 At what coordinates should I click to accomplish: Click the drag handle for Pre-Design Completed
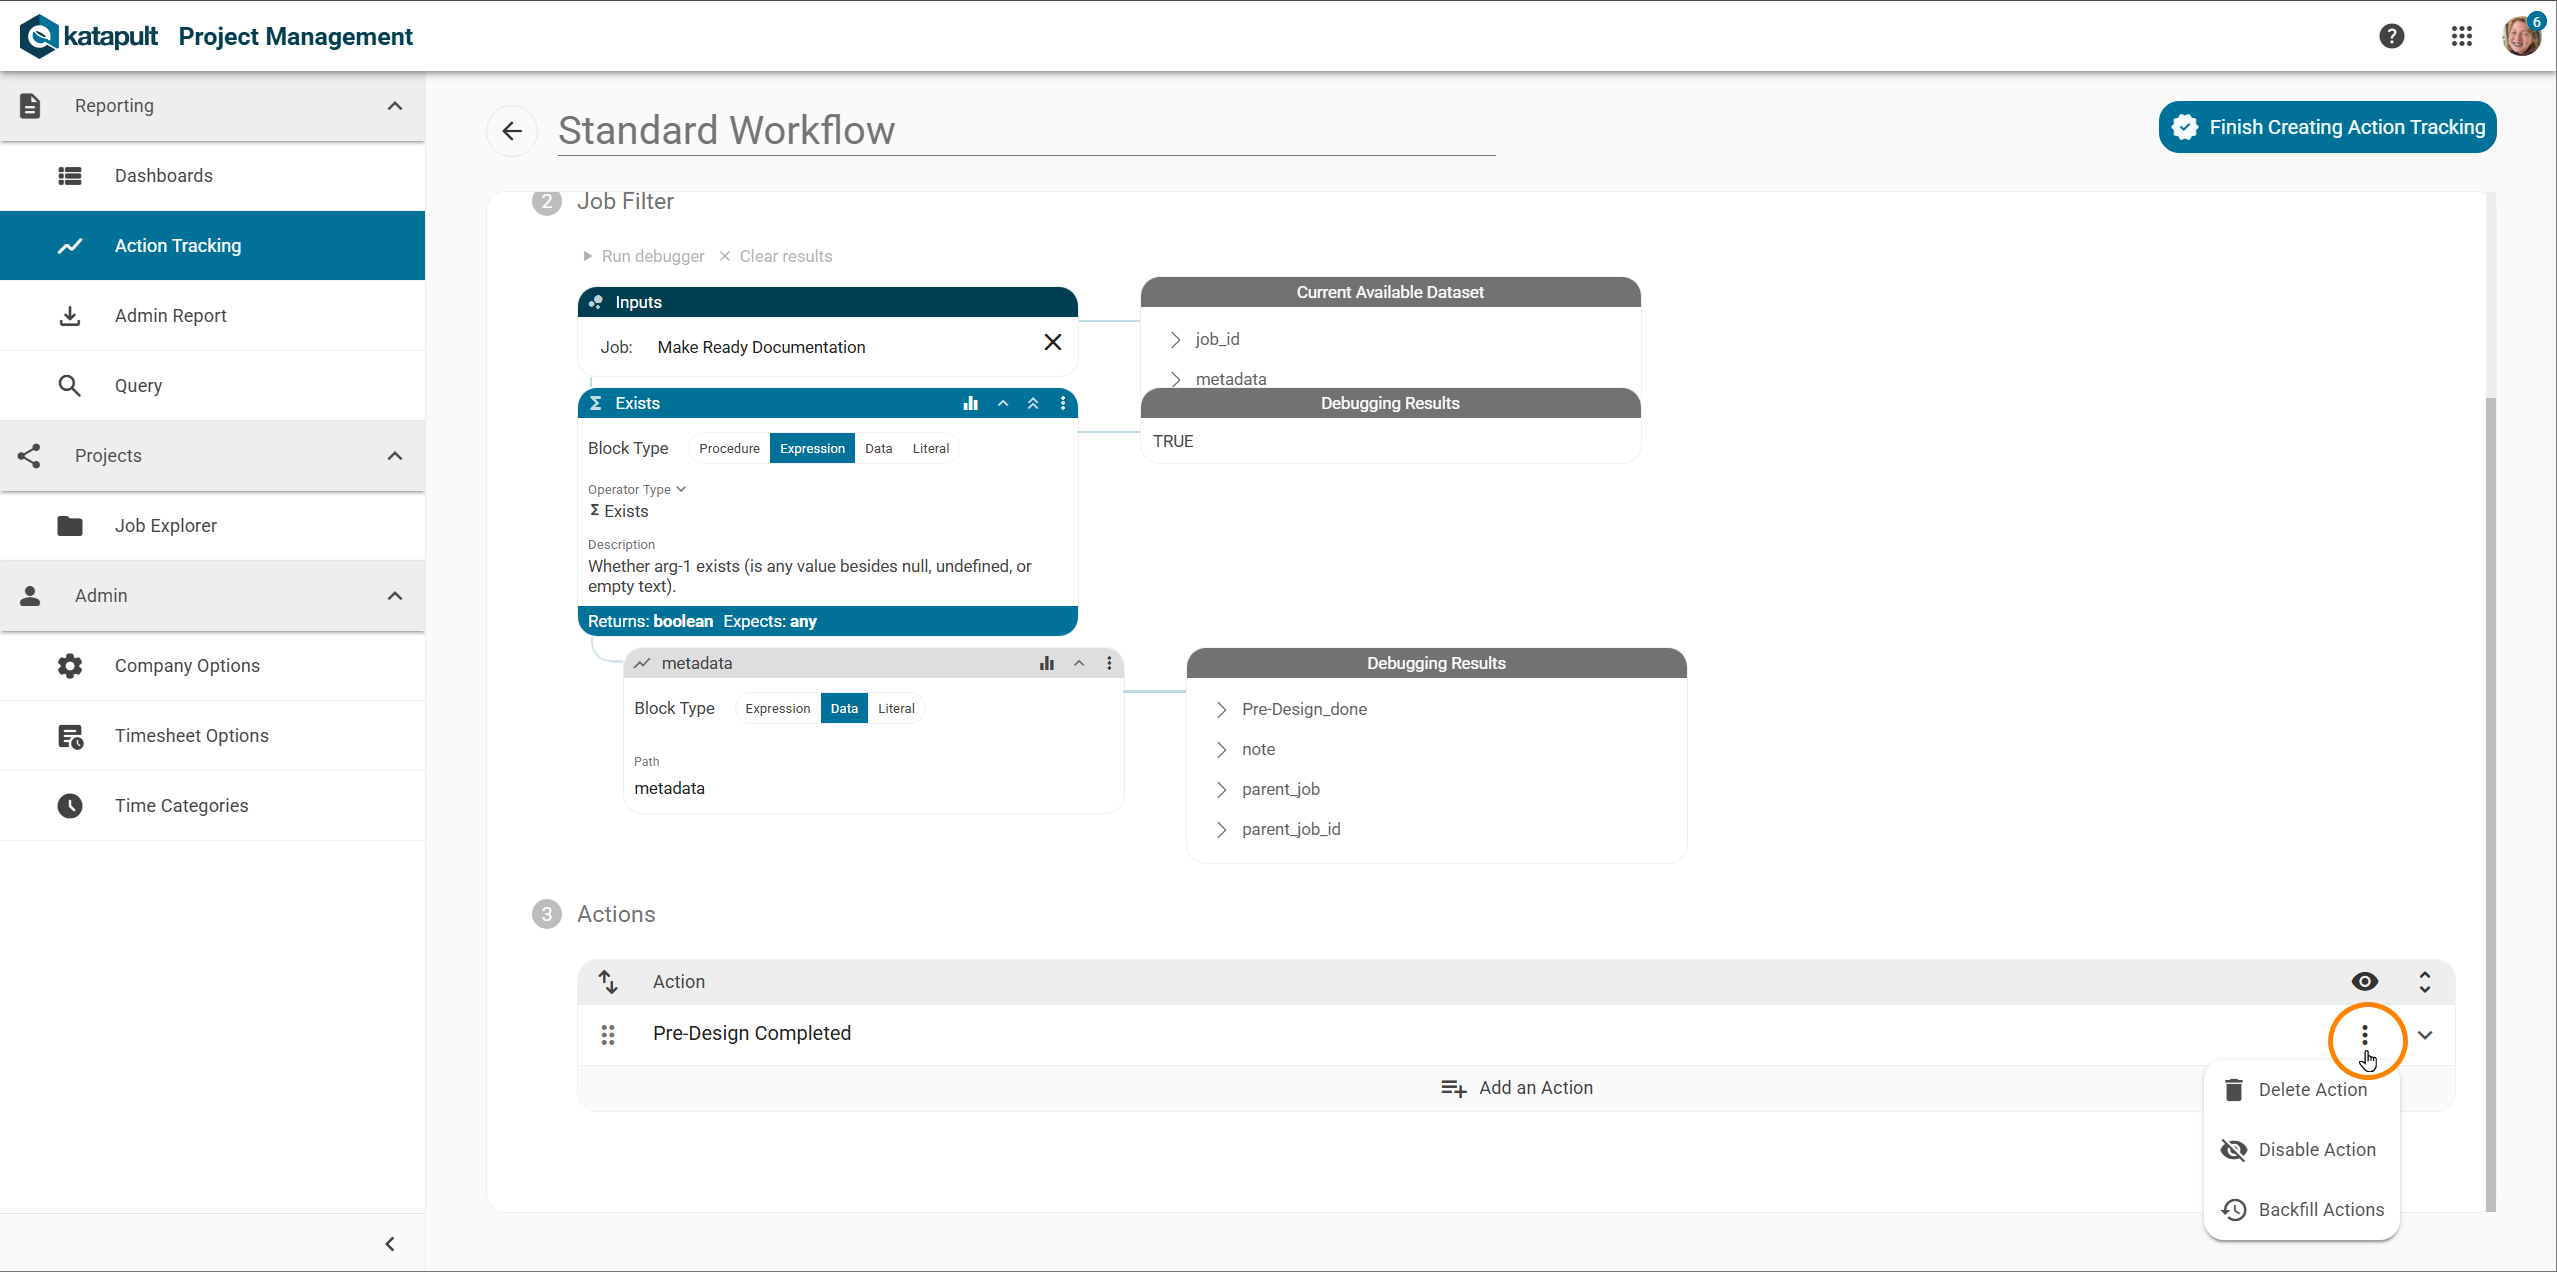(608, 1034)
